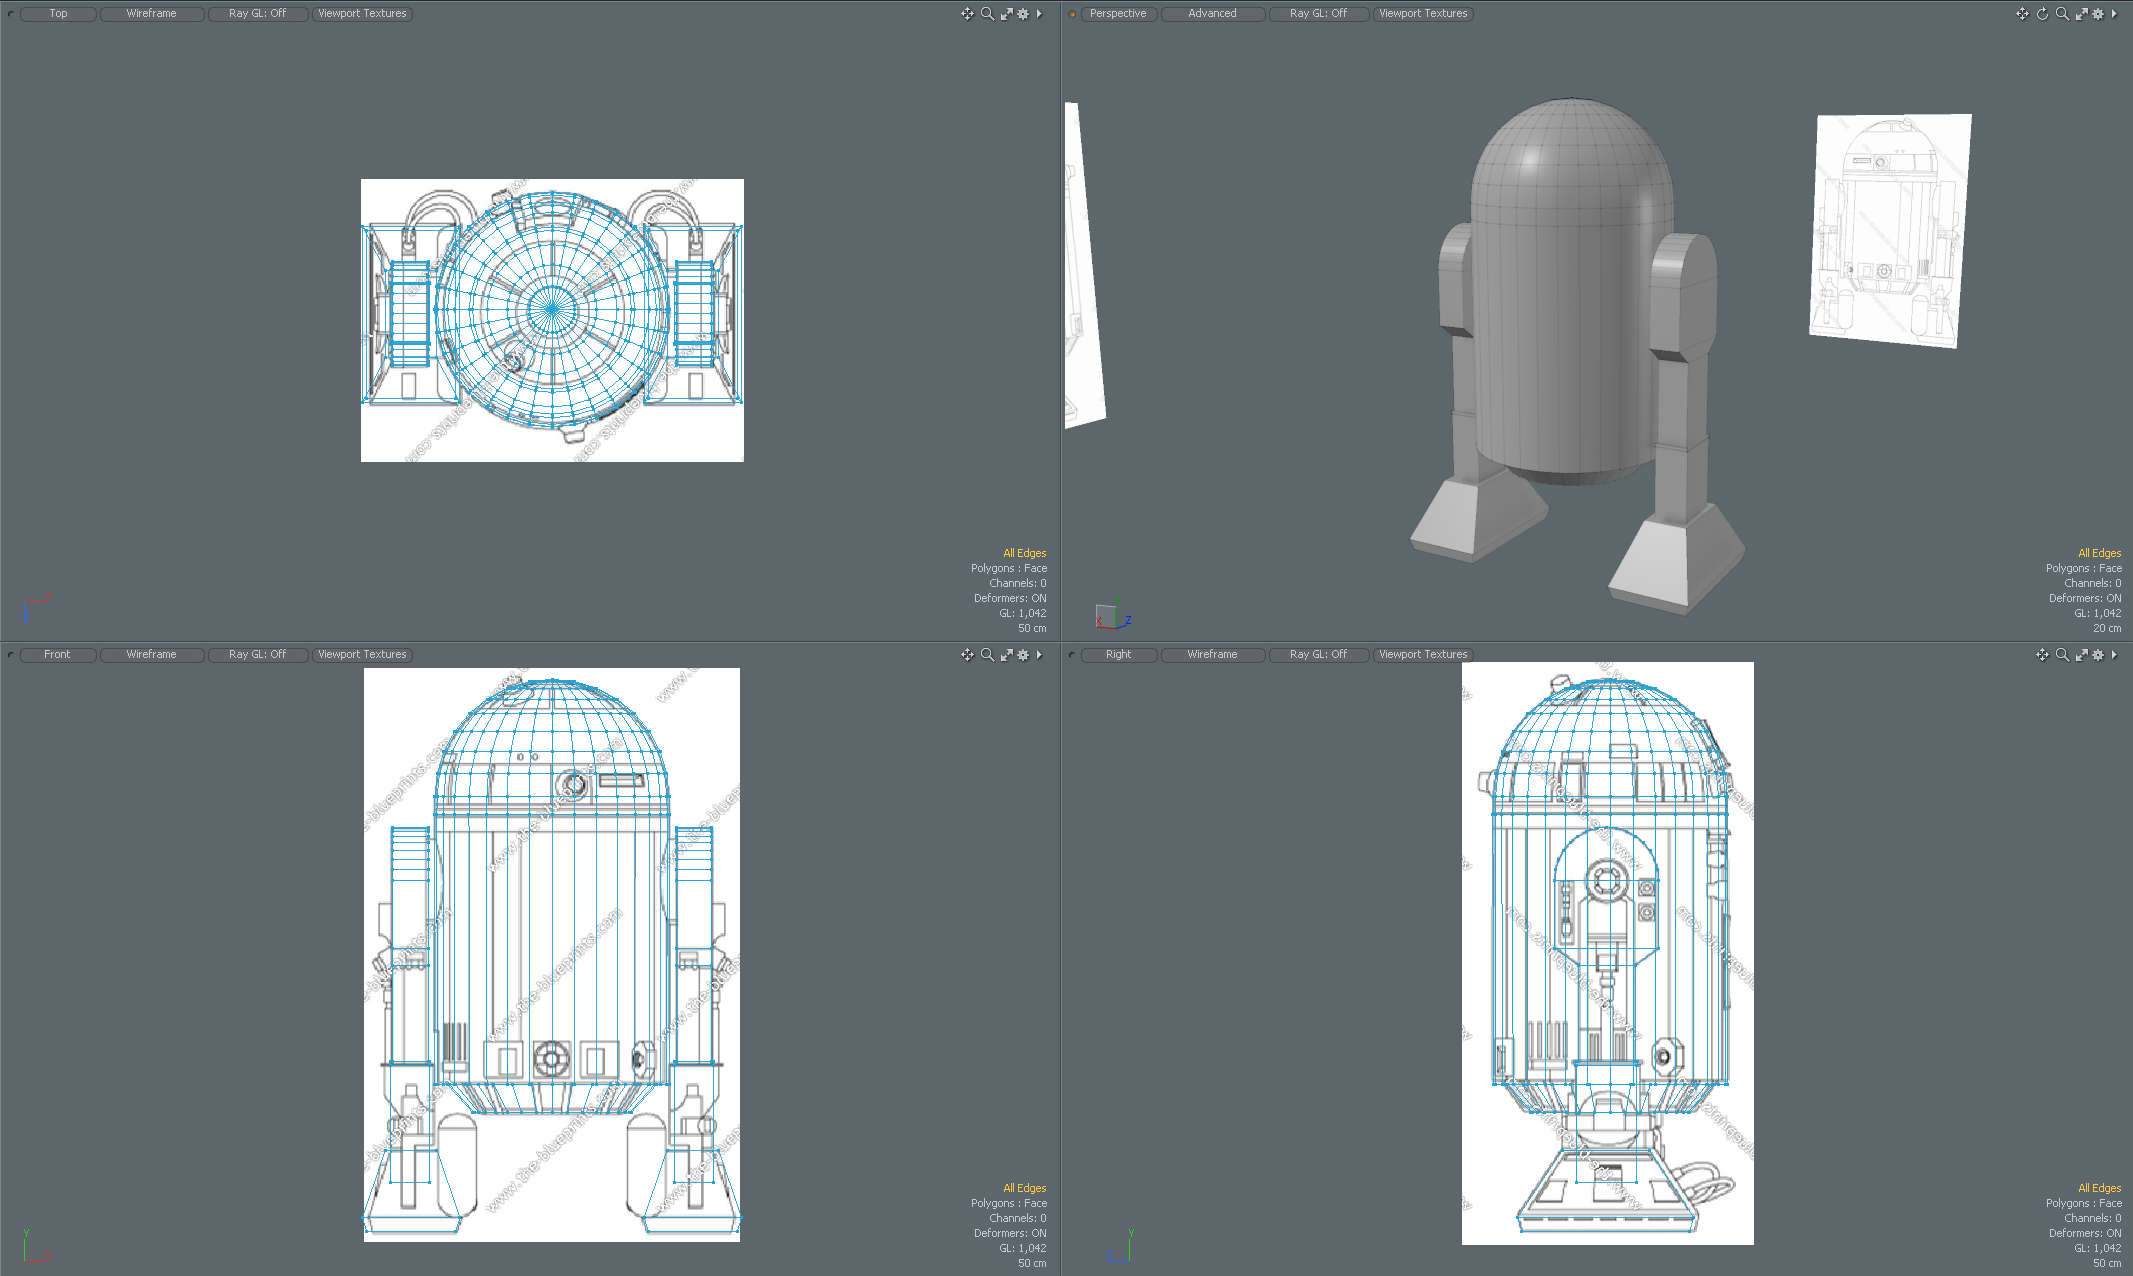Click Ray GL: Off in Perspective viewport
Image resolution: width=2133 pixels, height=1276 pixels.
(x=1318, y=14)
